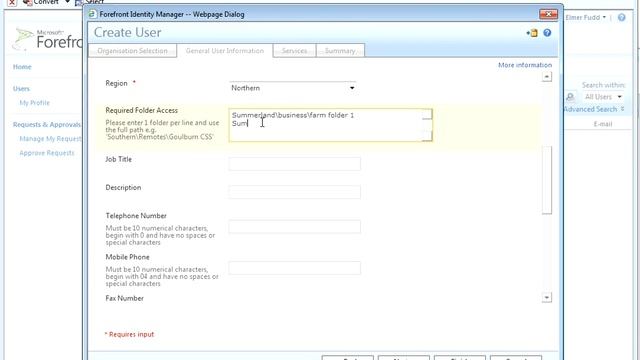Image resolution: width=640 pixels, height=360 pixels.
Task: Click the help icon beside Elmer Fudd
Action: tap(621, 18)
